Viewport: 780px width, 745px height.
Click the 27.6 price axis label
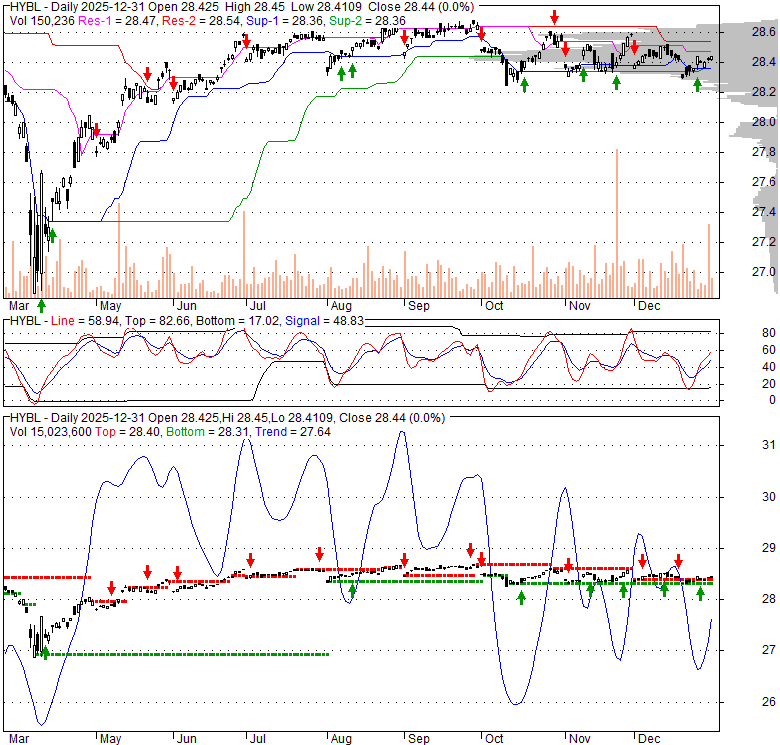764,182
